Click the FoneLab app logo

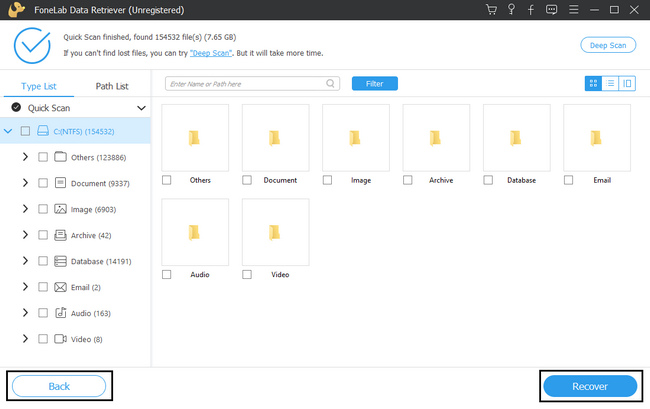[x=17, y=10]
